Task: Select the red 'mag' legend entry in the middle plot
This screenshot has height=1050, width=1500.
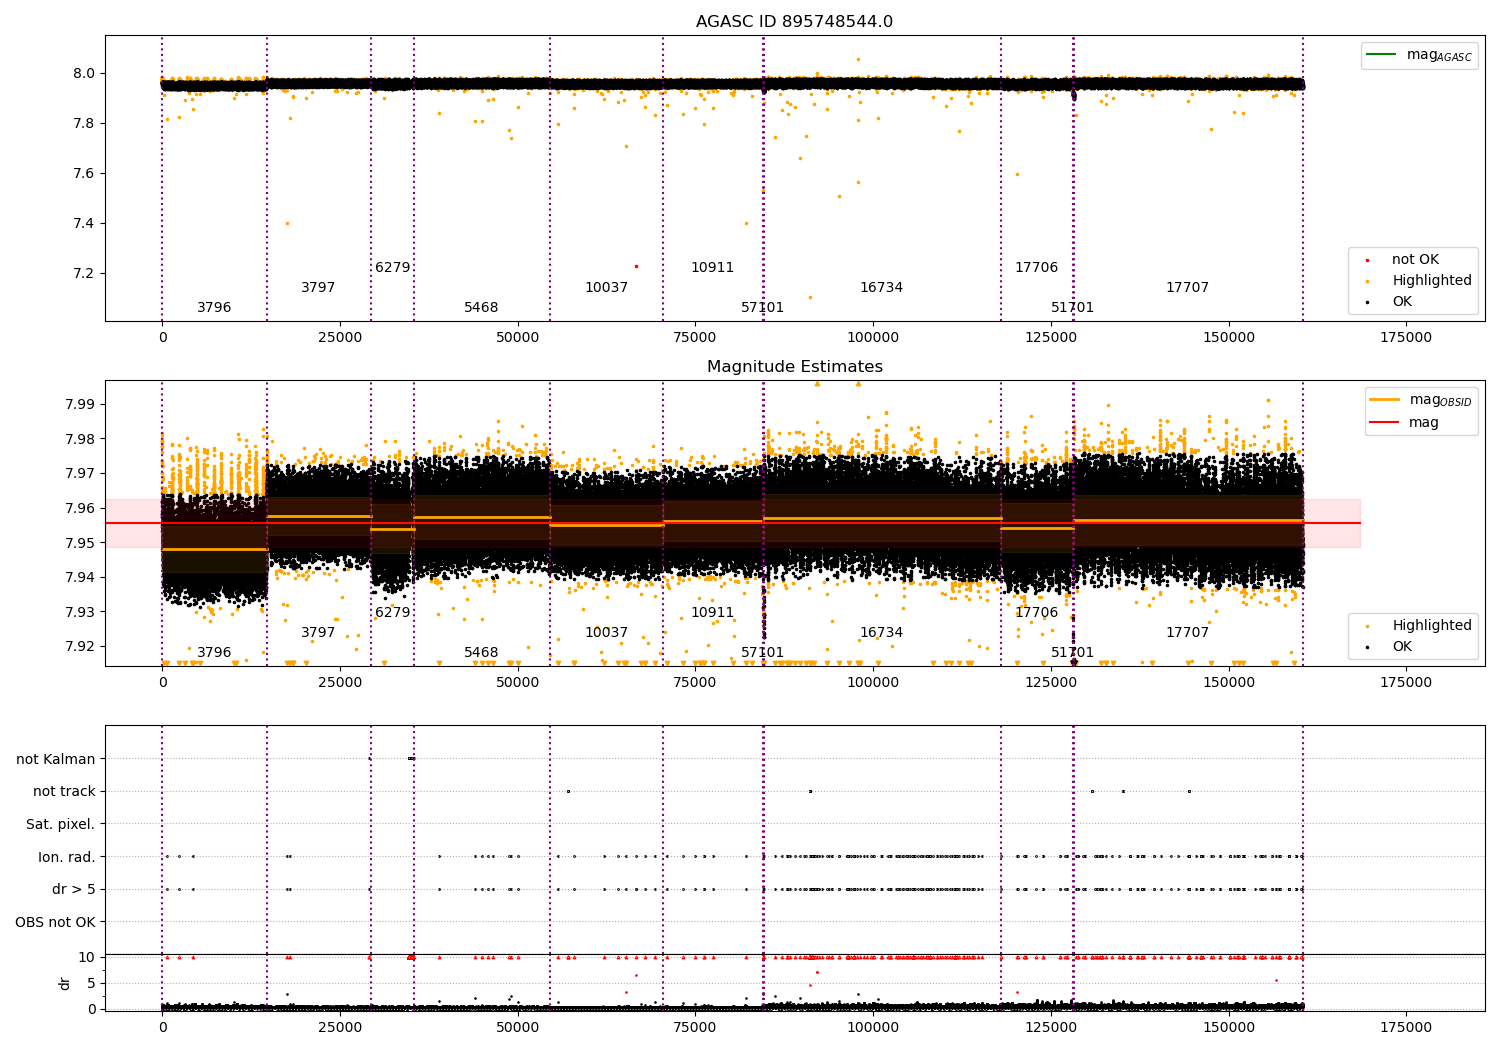Action: 1405,423
